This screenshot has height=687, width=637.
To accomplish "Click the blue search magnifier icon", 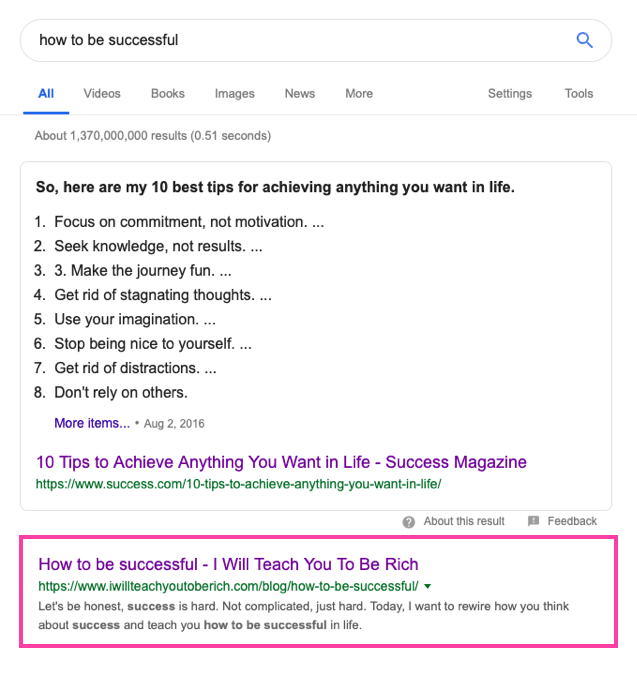I will 585,40.
